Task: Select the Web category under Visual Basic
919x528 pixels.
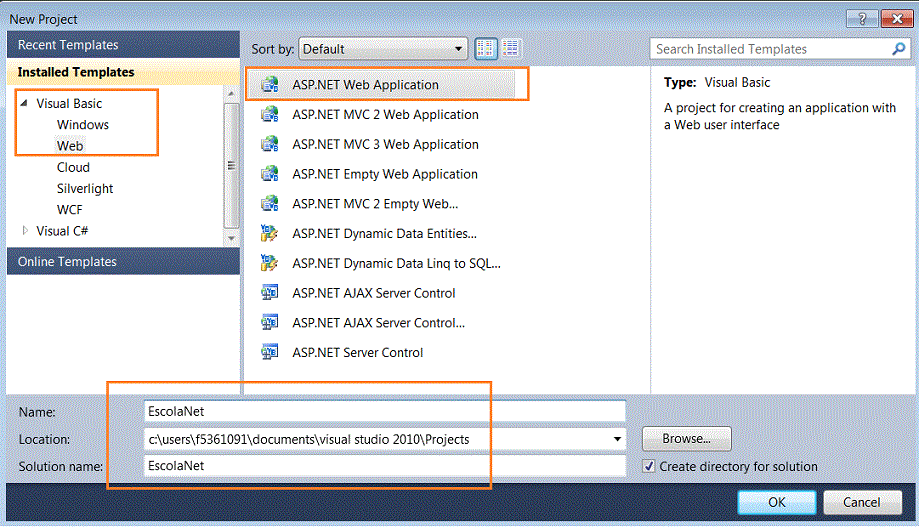Action: 70,146
